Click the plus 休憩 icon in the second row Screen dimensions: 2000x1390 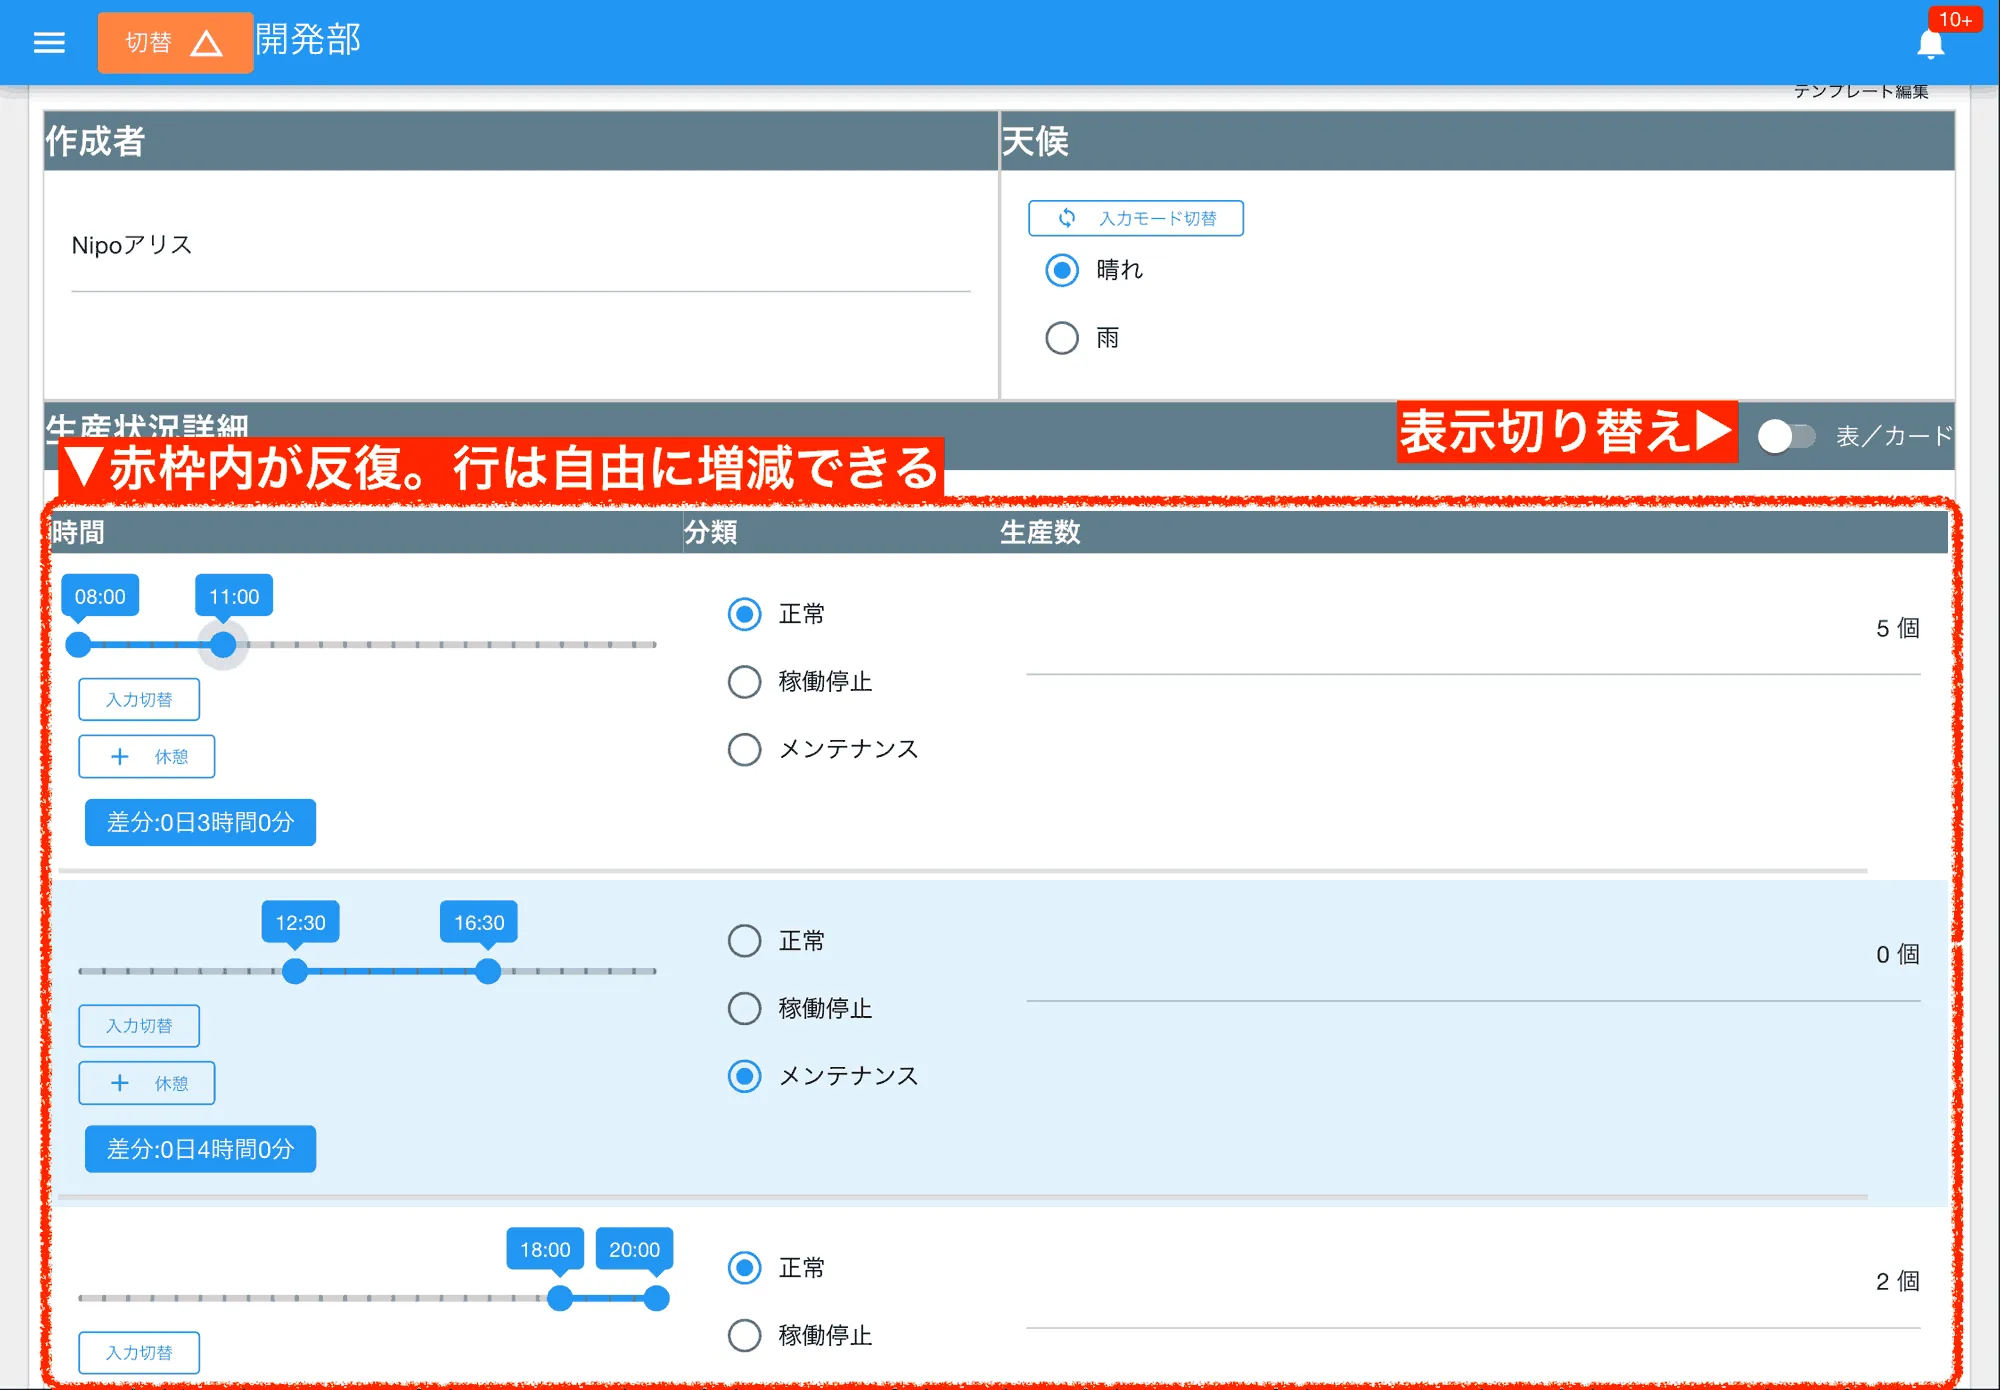[120, 1082]
